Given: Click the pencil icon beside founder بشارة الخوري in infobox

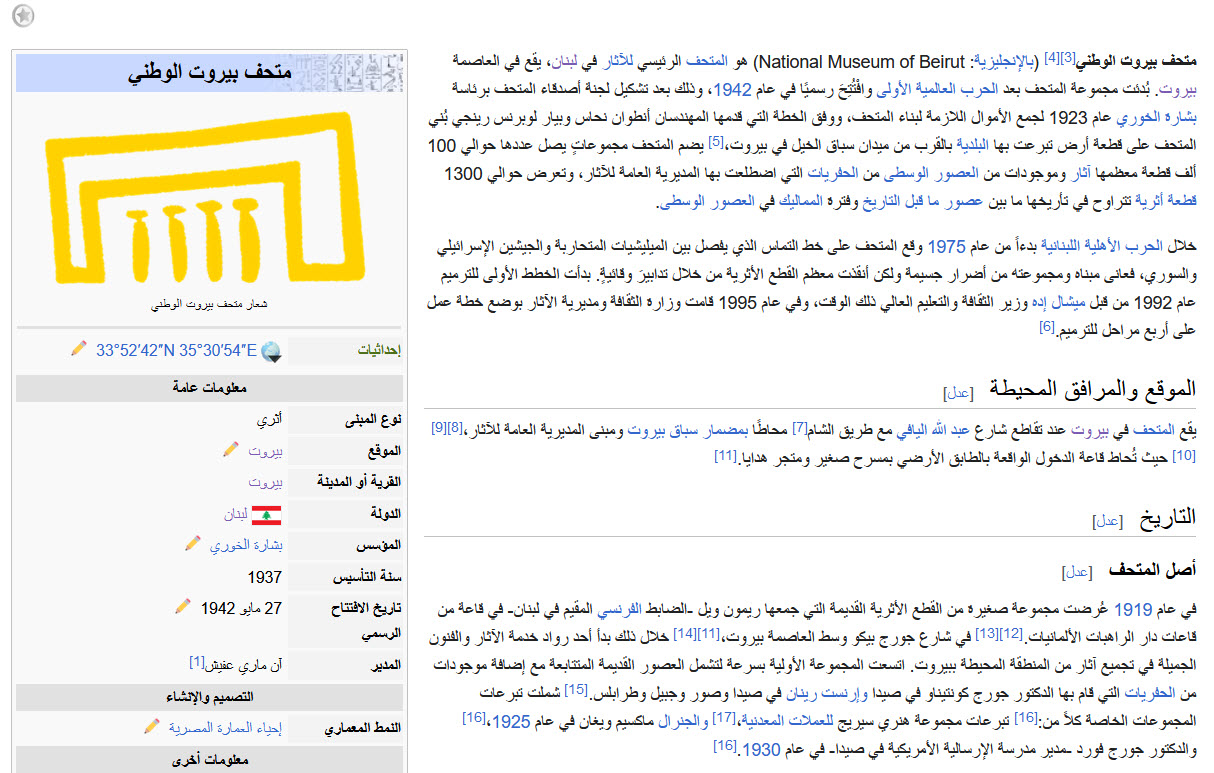Looking at the screenshot, I should coord(193,543).
